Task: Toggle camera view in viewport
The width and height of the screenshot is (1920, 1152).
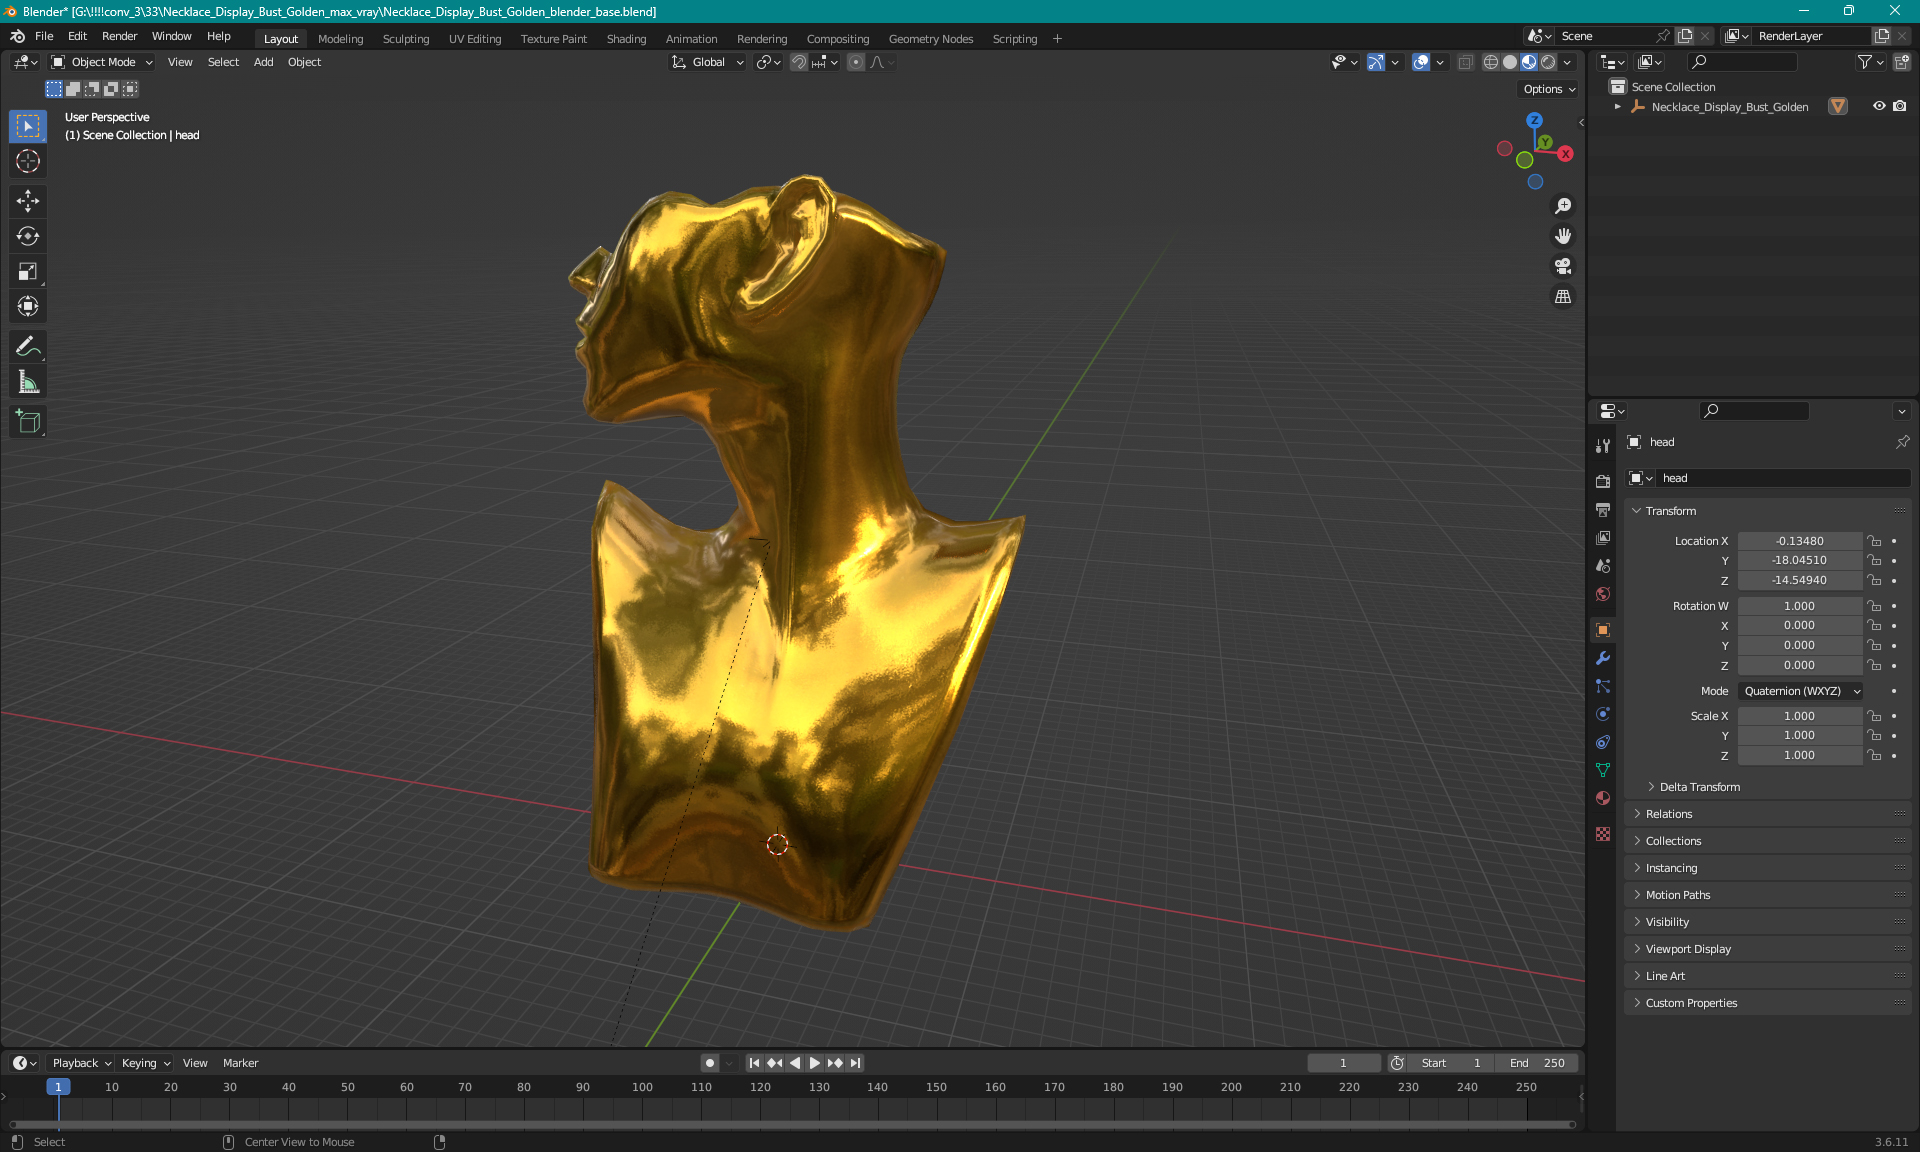Action: tap(1562, 266)
